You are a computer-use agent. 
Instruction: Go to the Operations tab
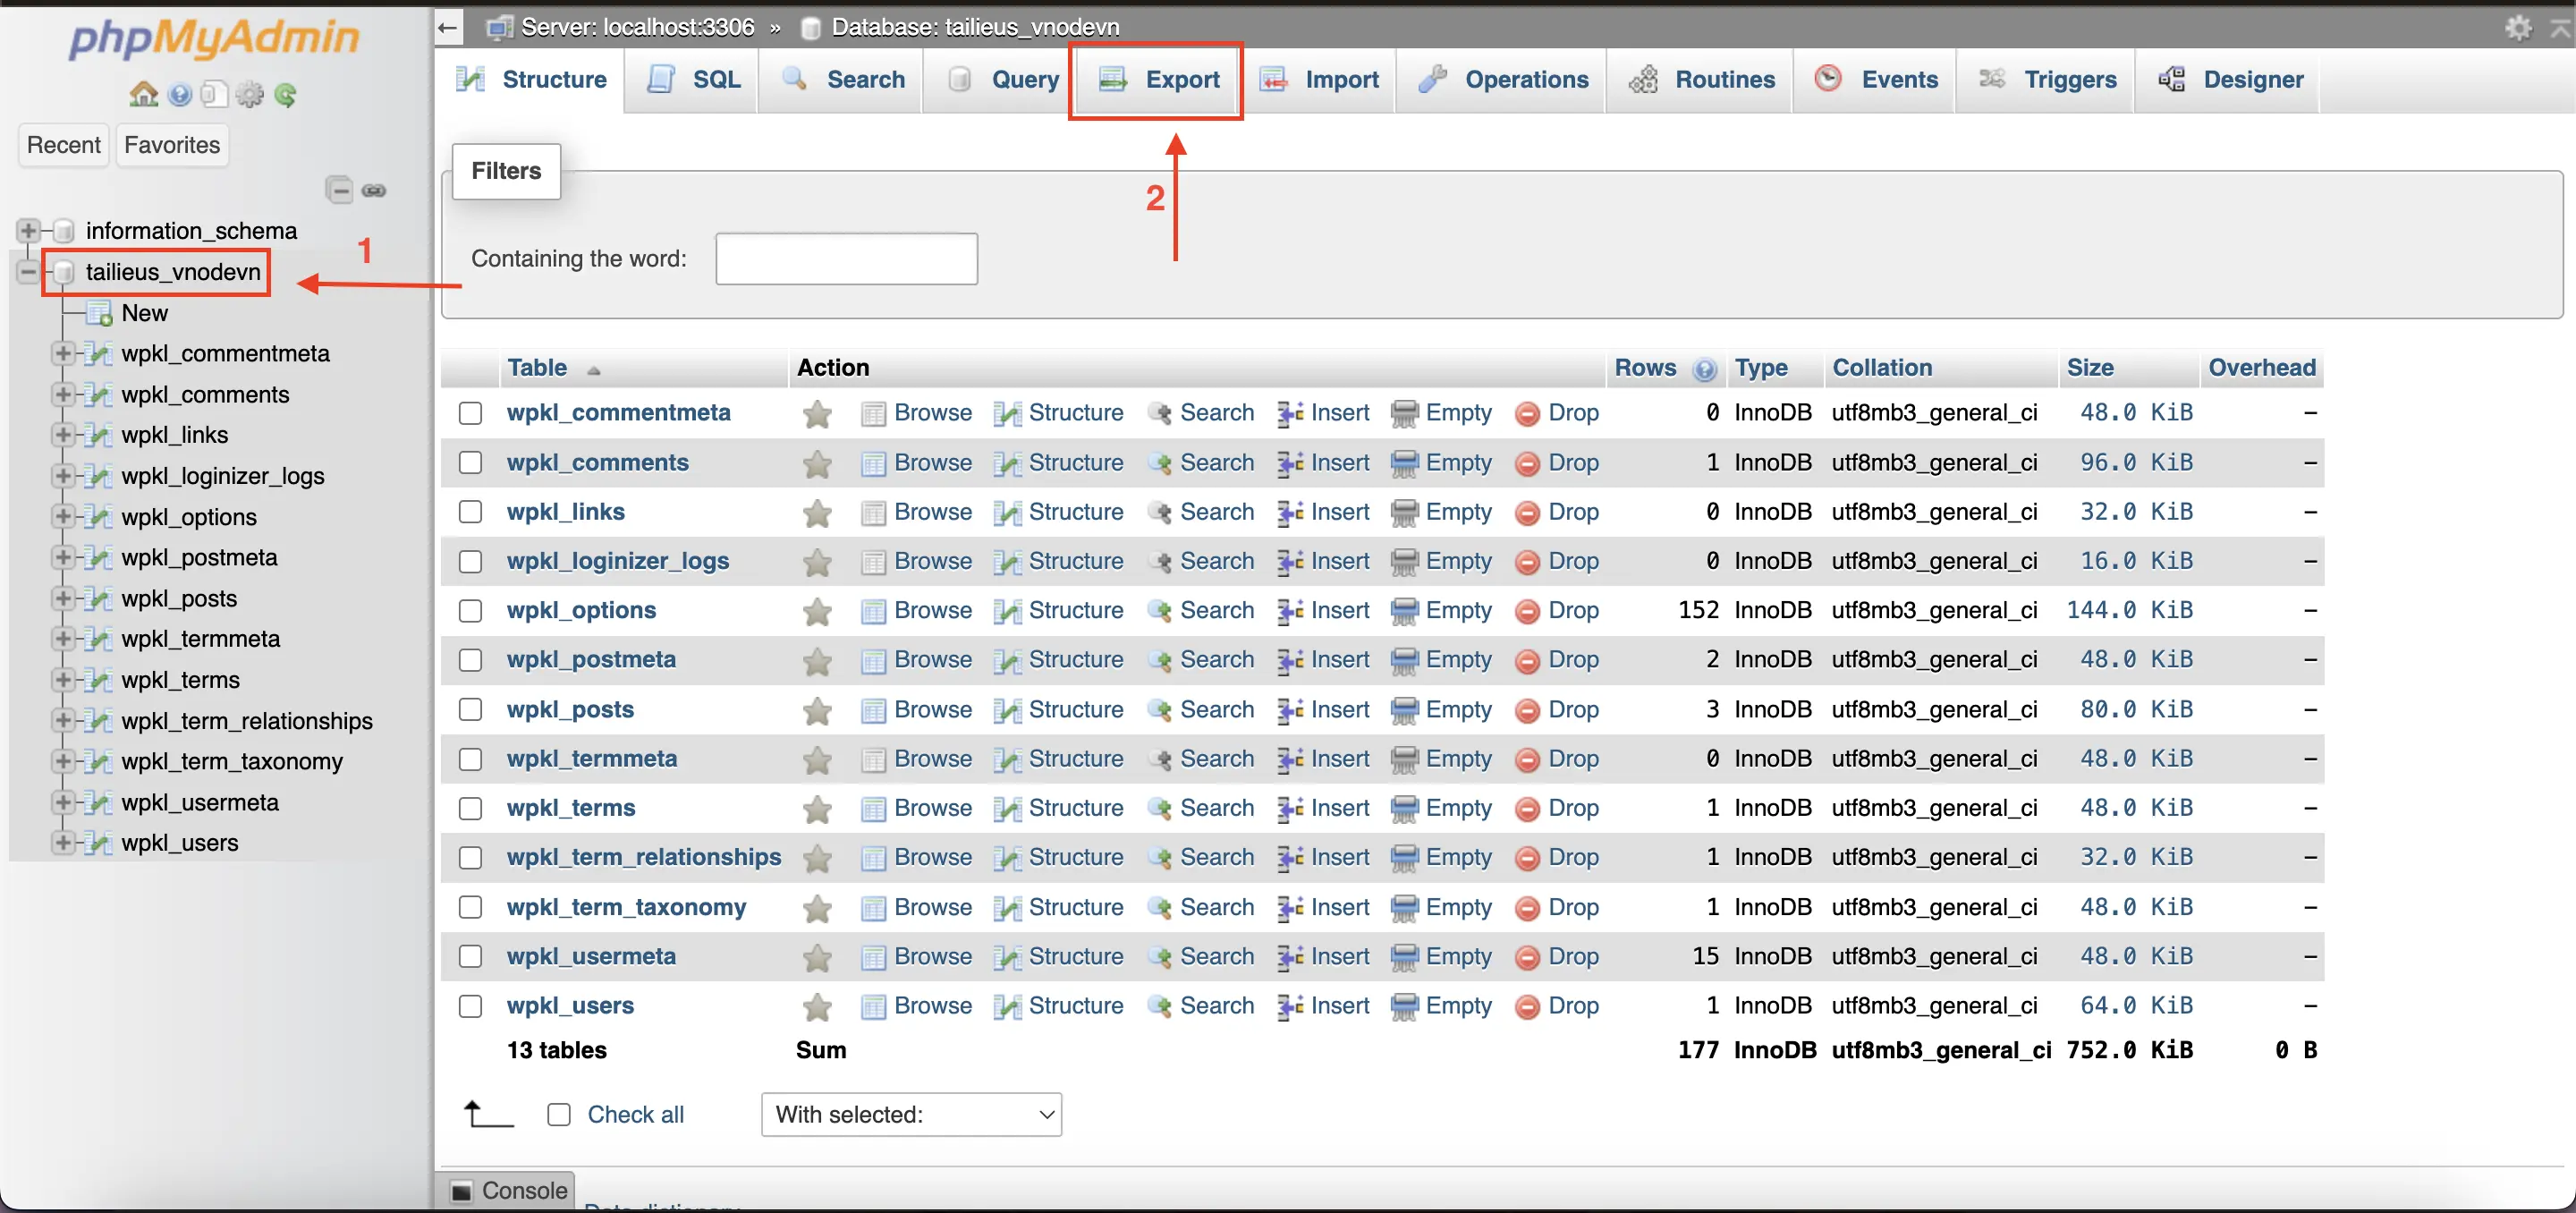(1502, 80)
